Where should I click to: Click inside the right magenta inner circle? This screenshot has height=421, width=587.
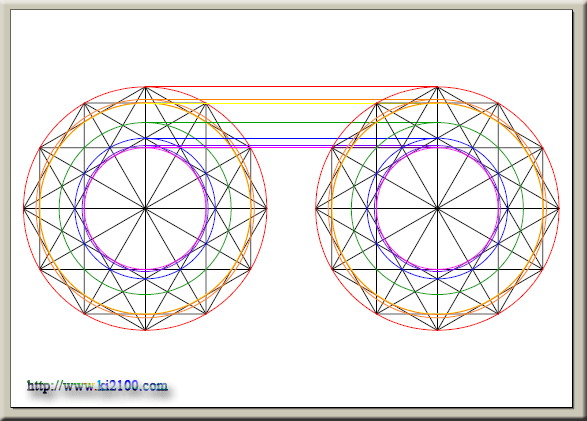(x=416, y=187)
